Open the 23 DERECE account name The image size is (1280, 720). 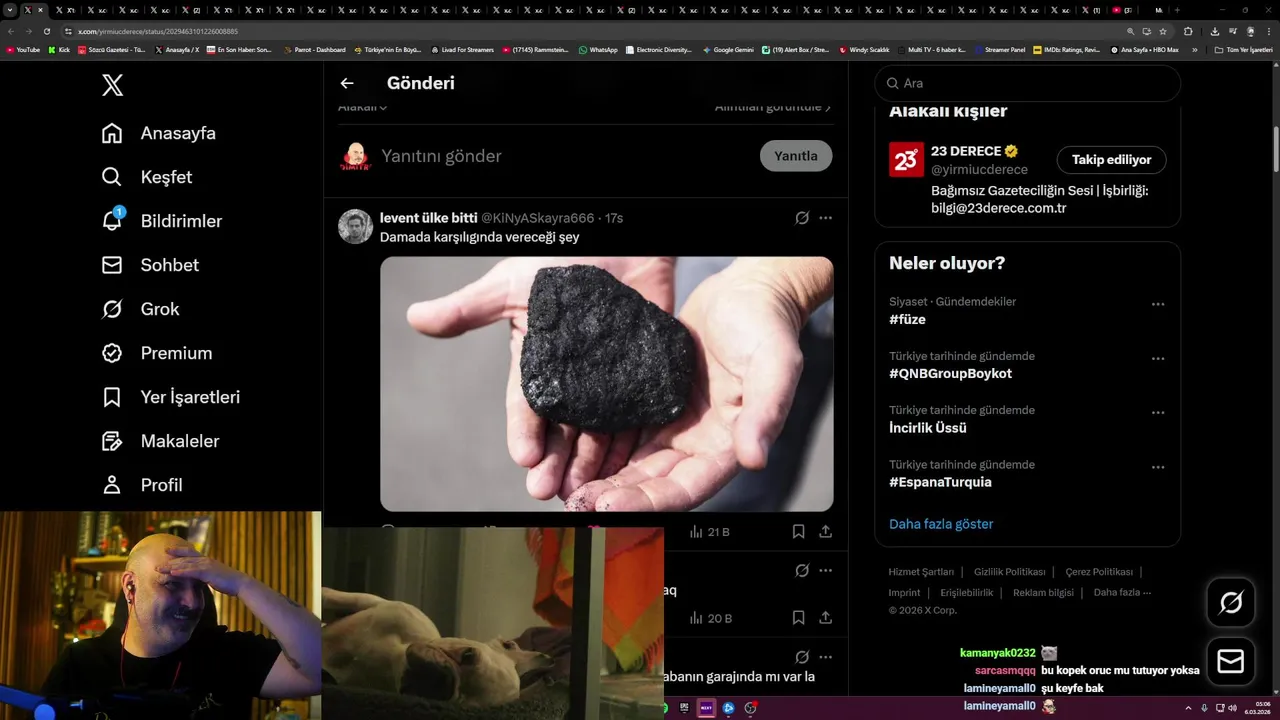[x=966, y=151]
